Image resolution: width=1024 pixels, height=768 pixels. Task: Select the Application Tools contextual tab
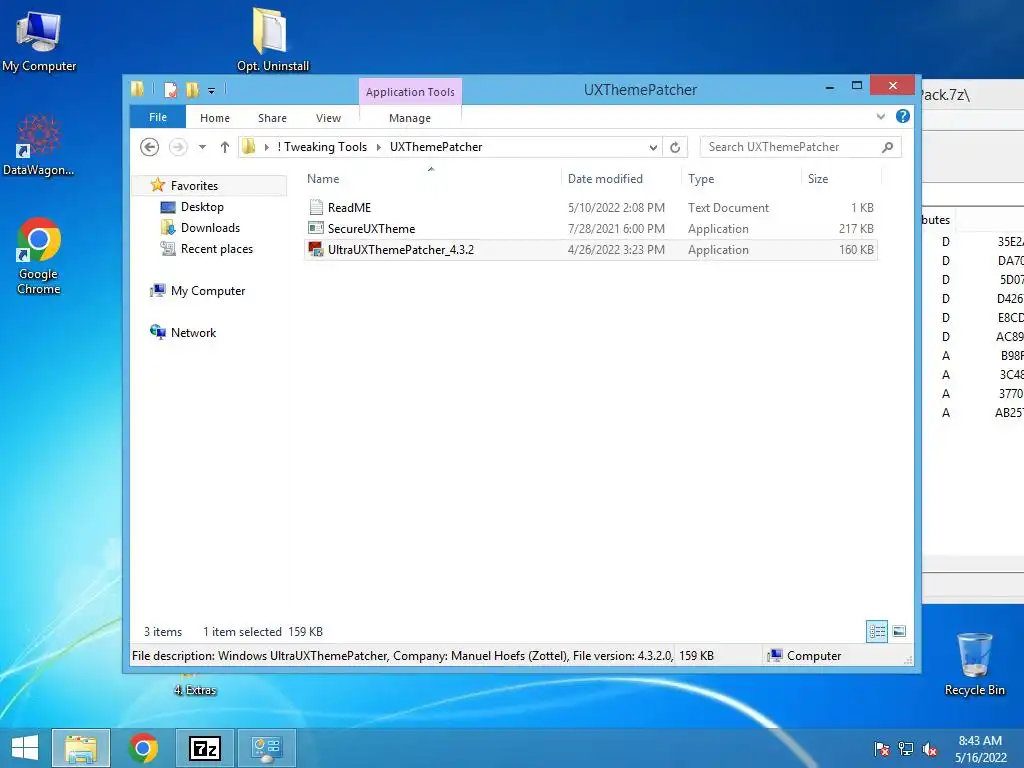410,92
